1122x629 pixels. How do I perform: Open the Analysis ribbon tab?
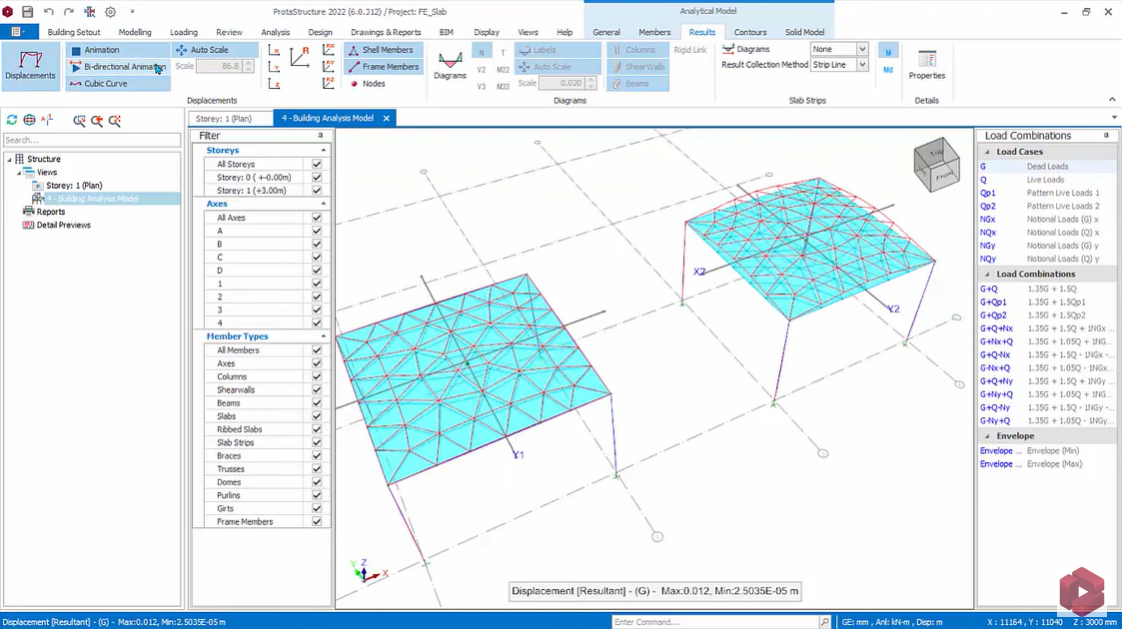pyautogui.click(x=275, y=32)
